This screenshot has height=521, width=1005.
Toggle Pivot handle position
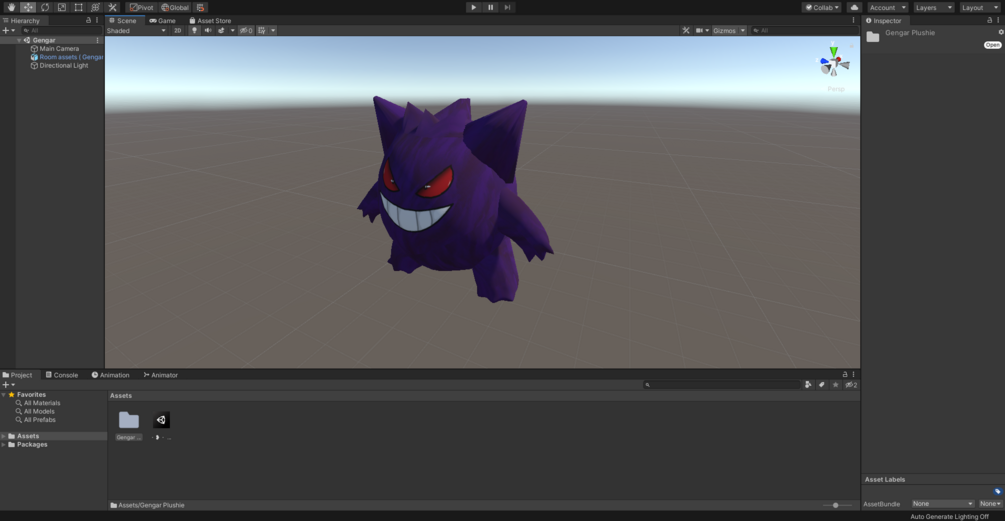tap(142, 7)
